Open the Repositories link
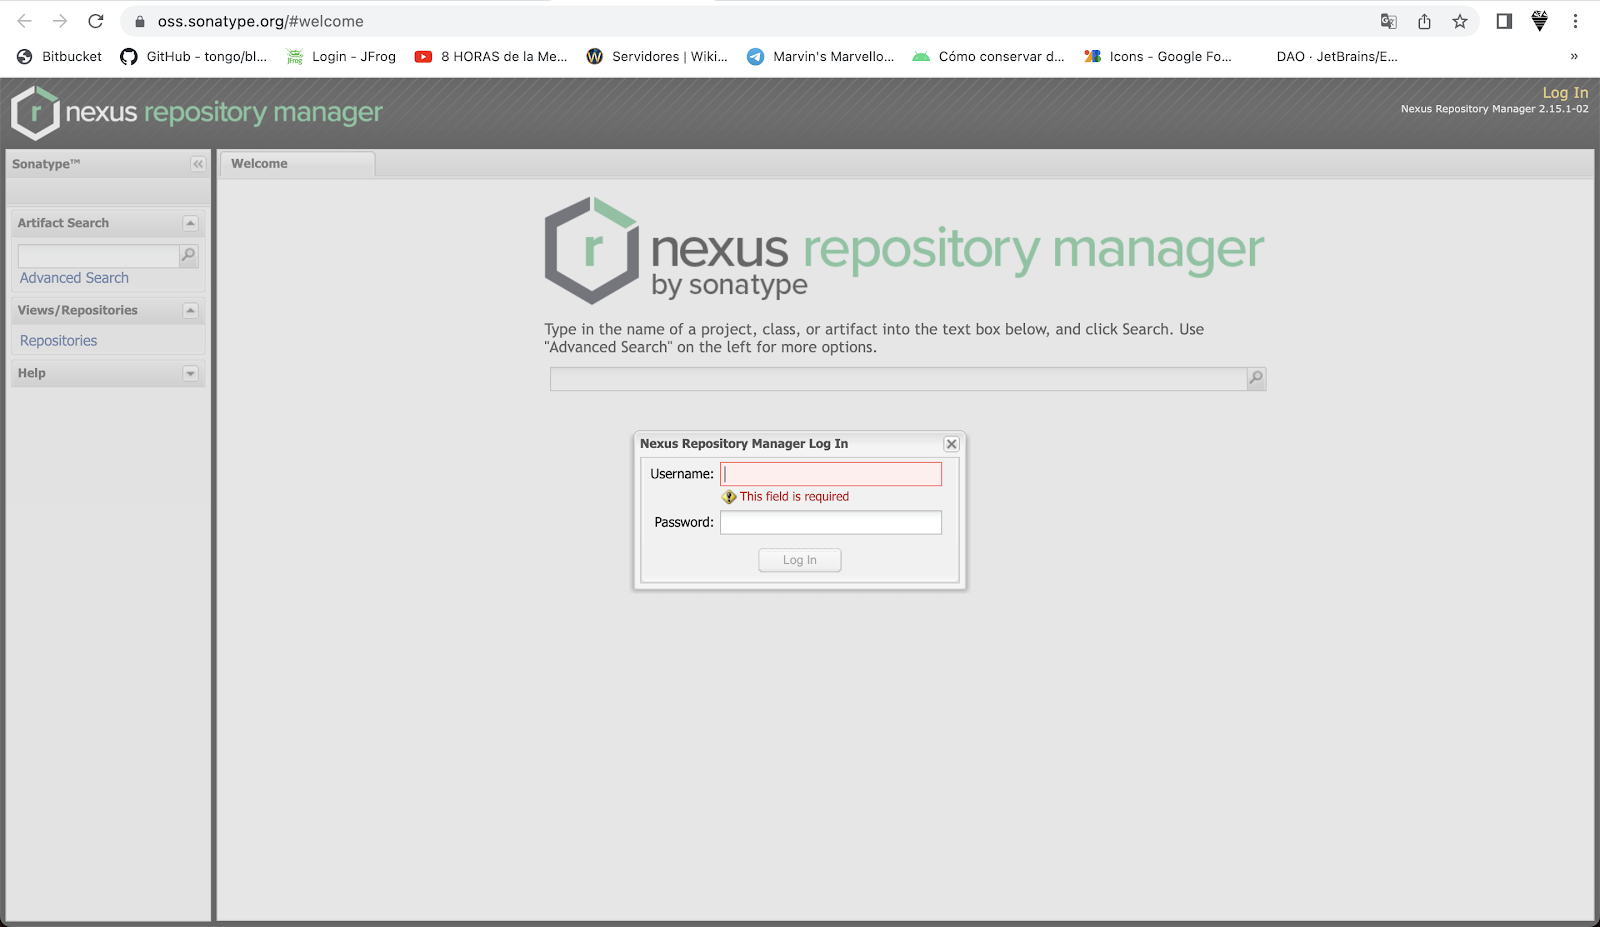The height and width of the screenshot is (927, 1600). (59, 341)
